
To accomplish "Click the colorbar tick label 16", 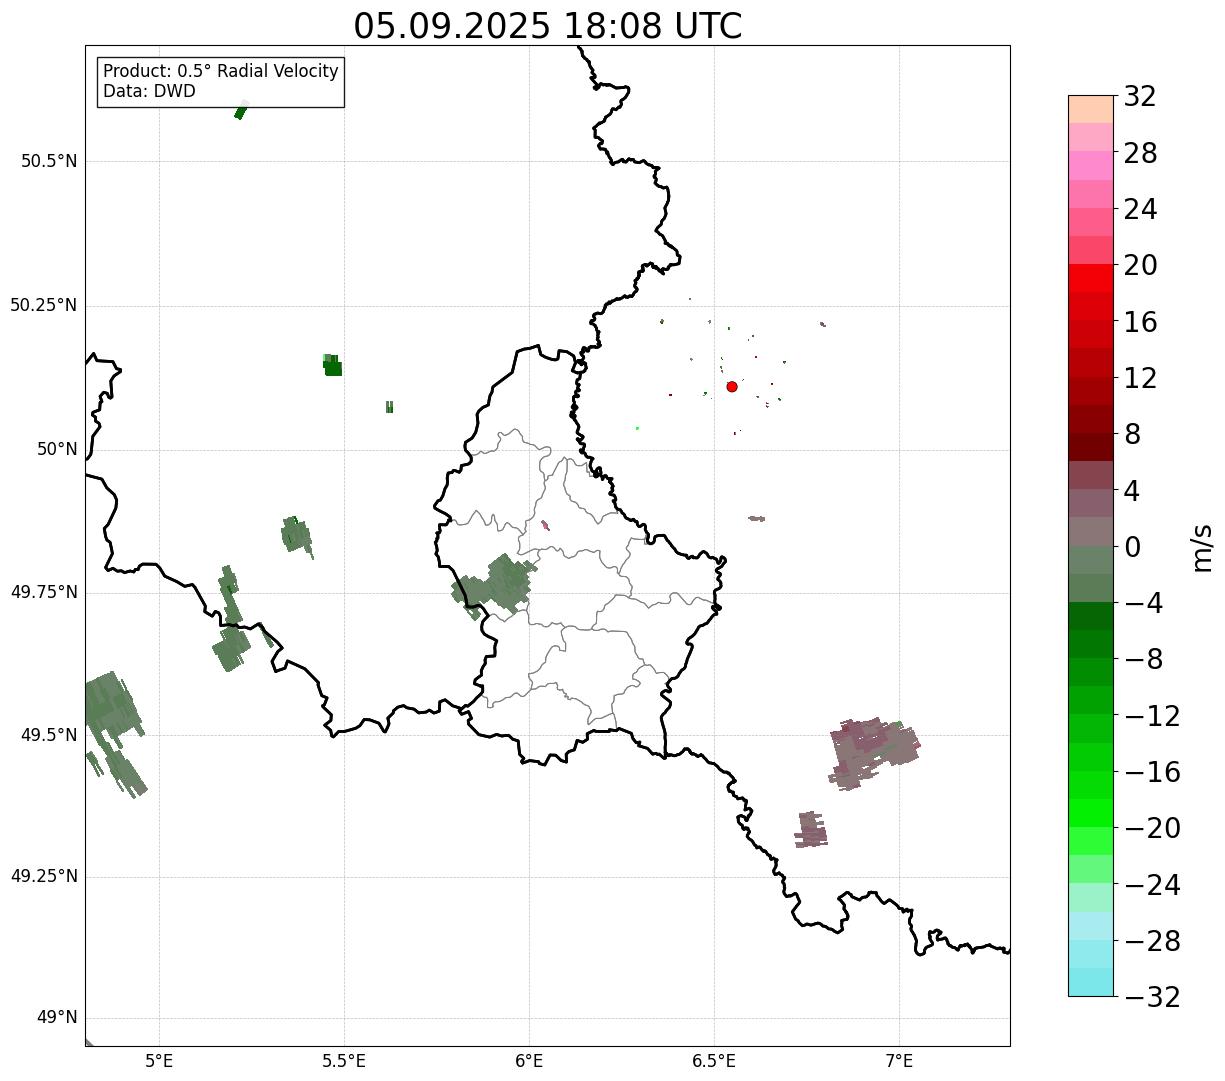I will 1140,322.
